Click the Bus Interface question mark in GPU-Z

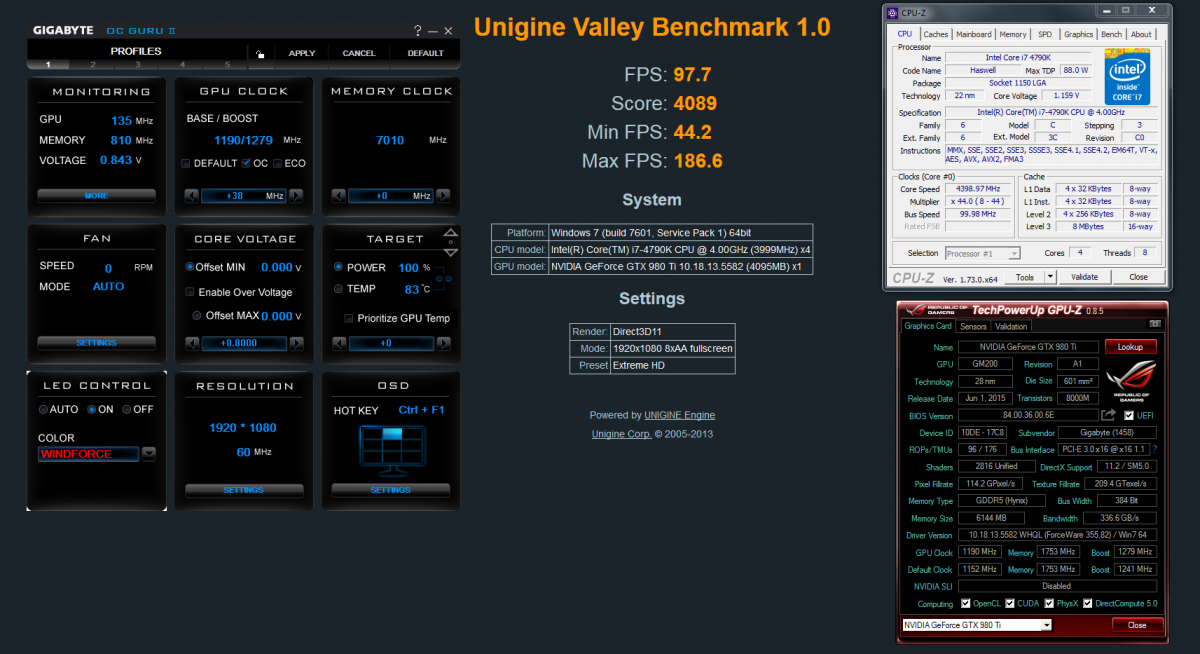point(1154,450)
